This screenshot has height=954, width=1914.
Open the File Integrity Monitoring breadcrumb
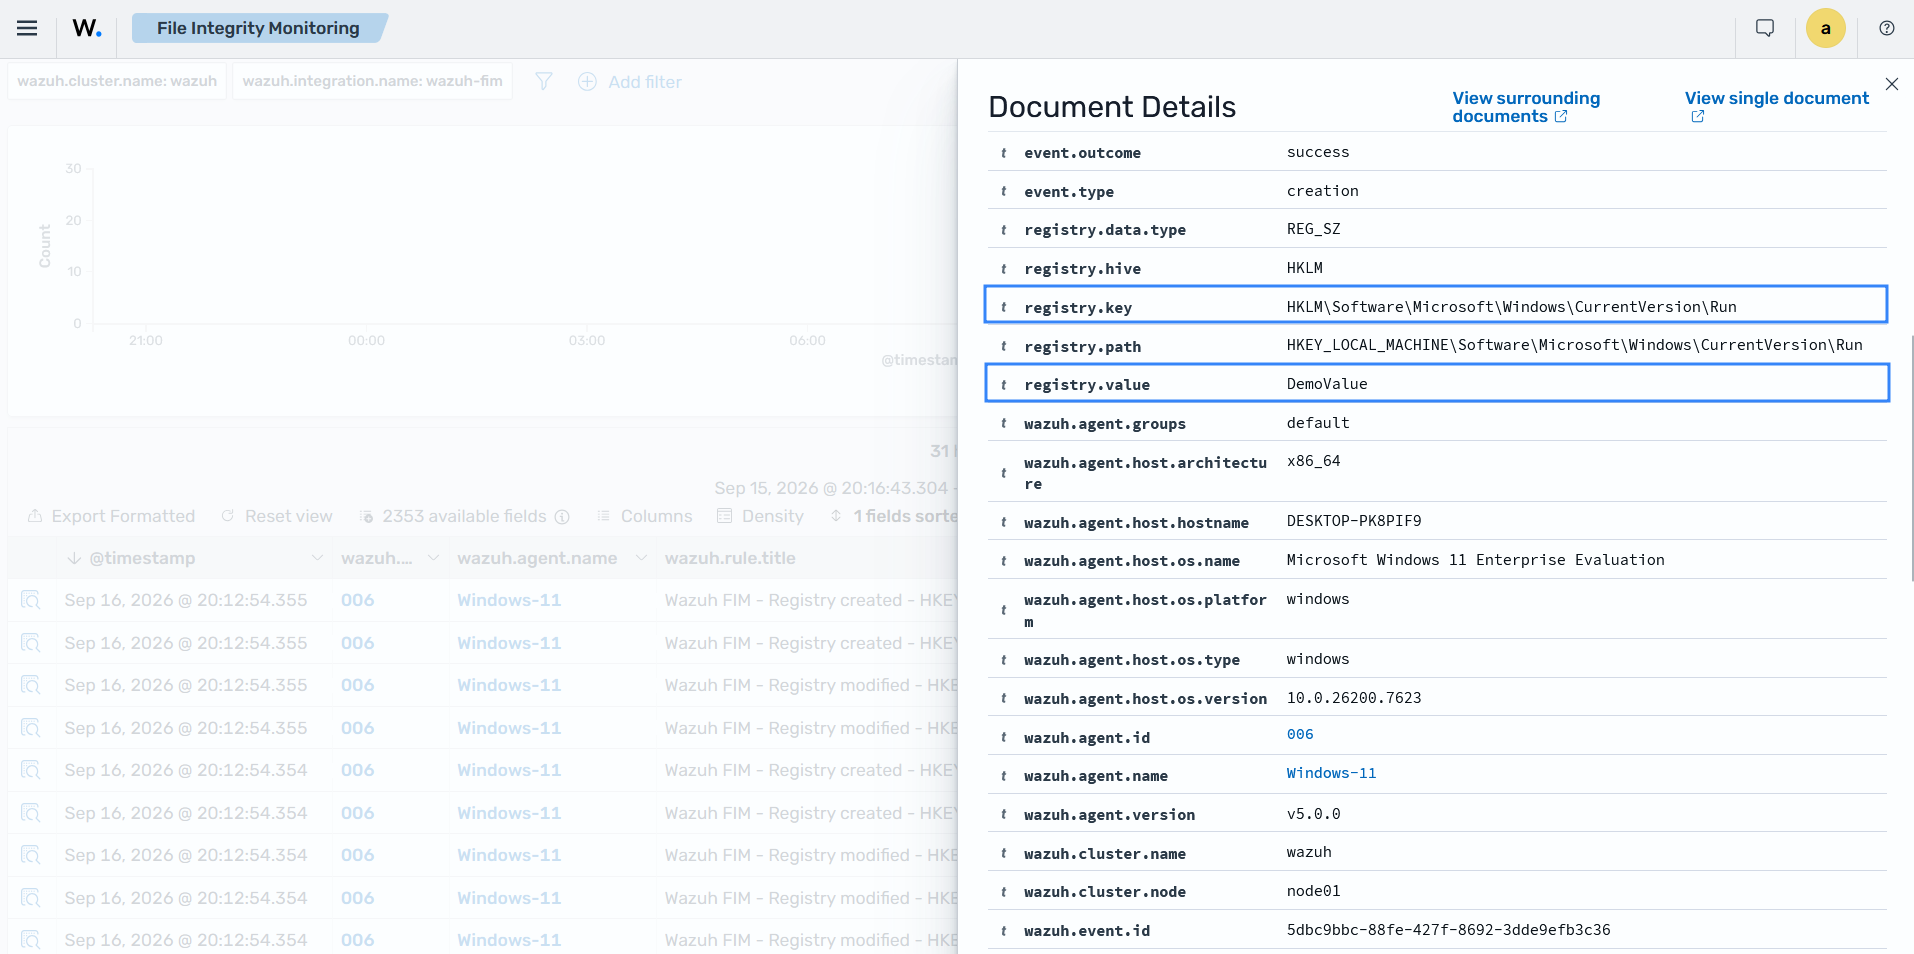coord(258,28)
